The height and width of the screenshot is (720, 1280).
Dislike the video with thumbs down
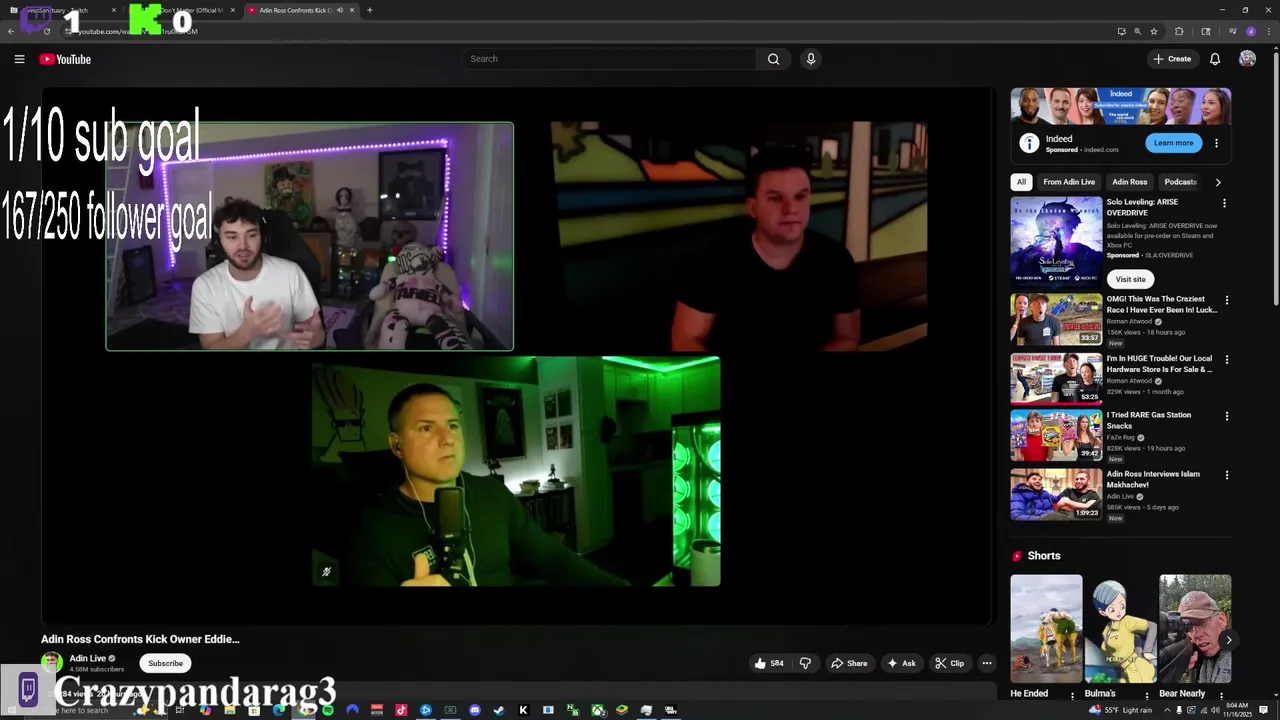point(805,663)
